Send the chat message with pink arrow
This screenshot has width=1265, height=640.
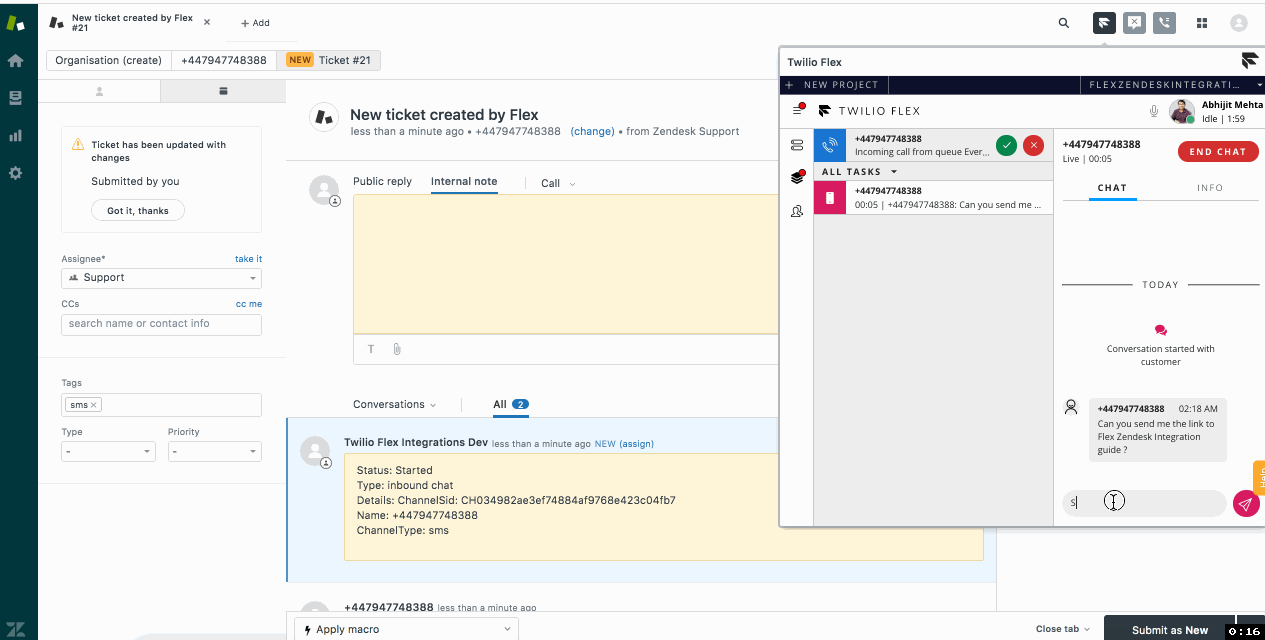click(x=1245, y=504)
